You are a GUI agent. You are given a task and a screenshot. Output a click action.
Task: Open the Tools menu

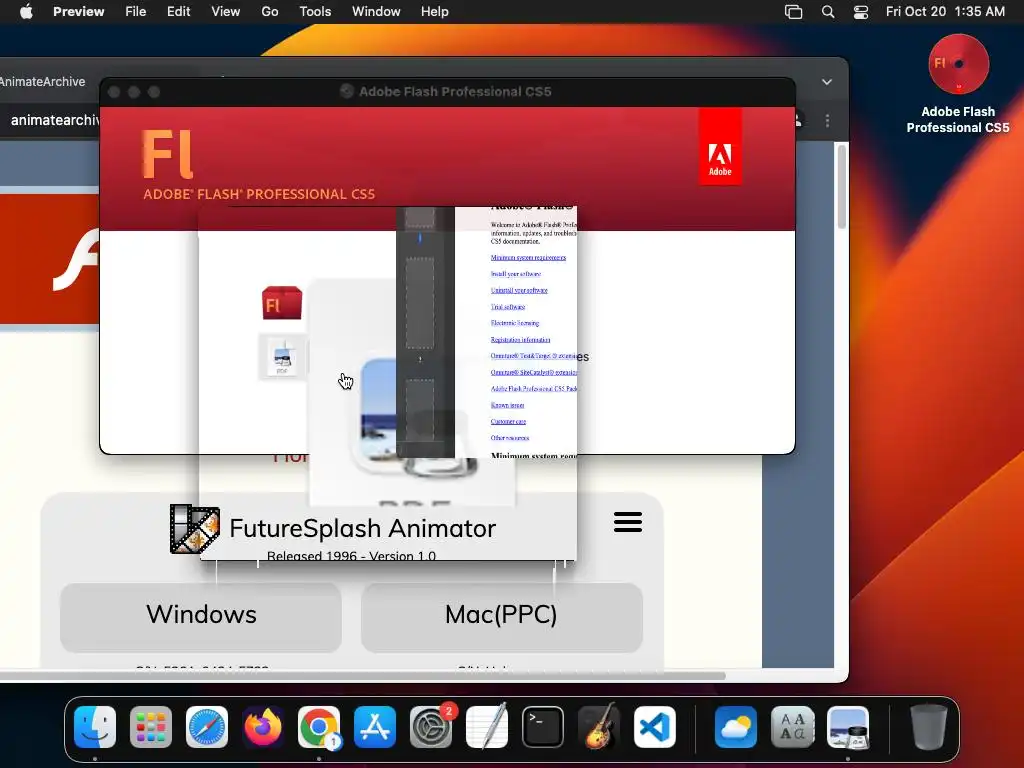pos(315,12)
